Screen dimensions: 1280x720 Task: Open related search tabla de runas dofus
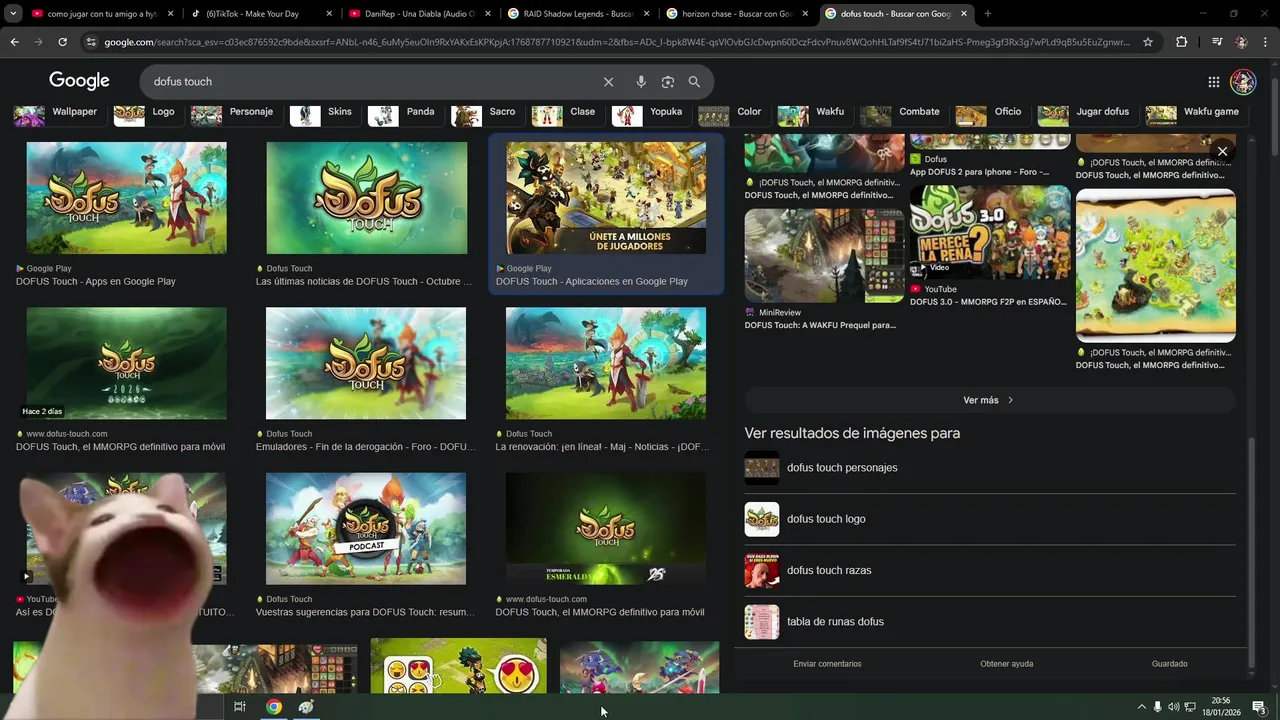coord(990,621)
